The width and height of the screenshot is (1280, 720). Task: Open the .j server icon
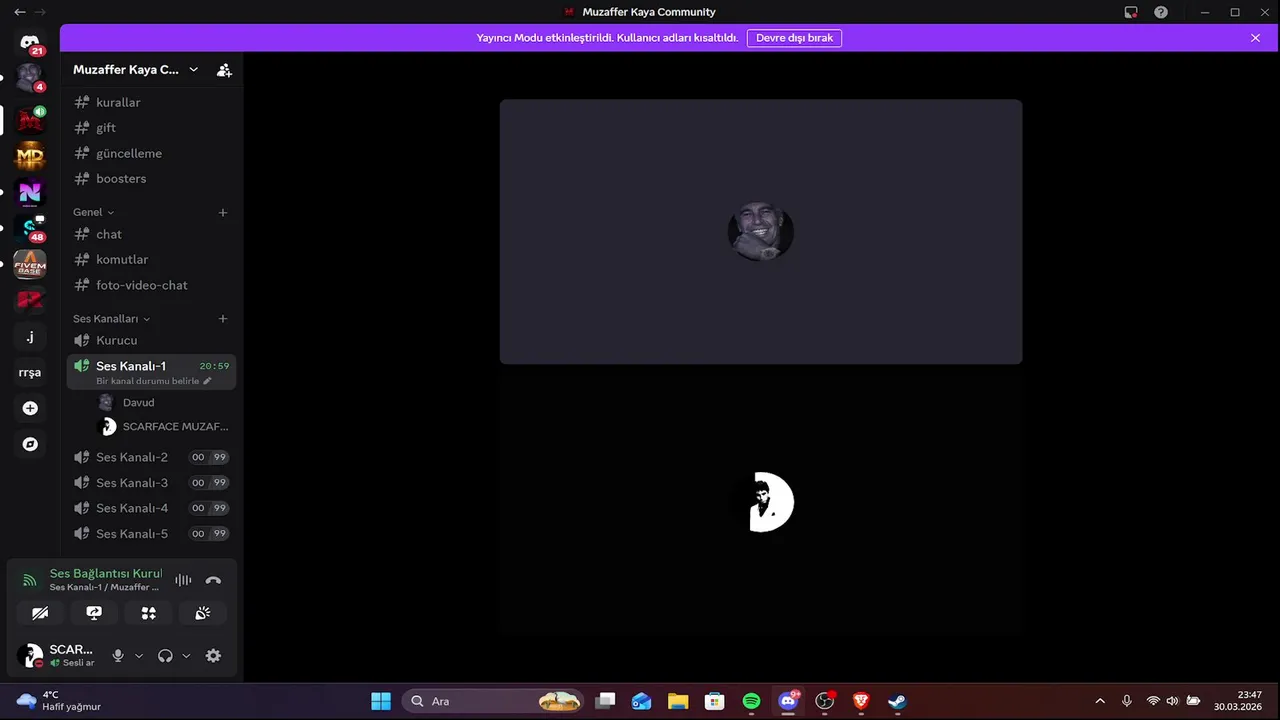30,337
